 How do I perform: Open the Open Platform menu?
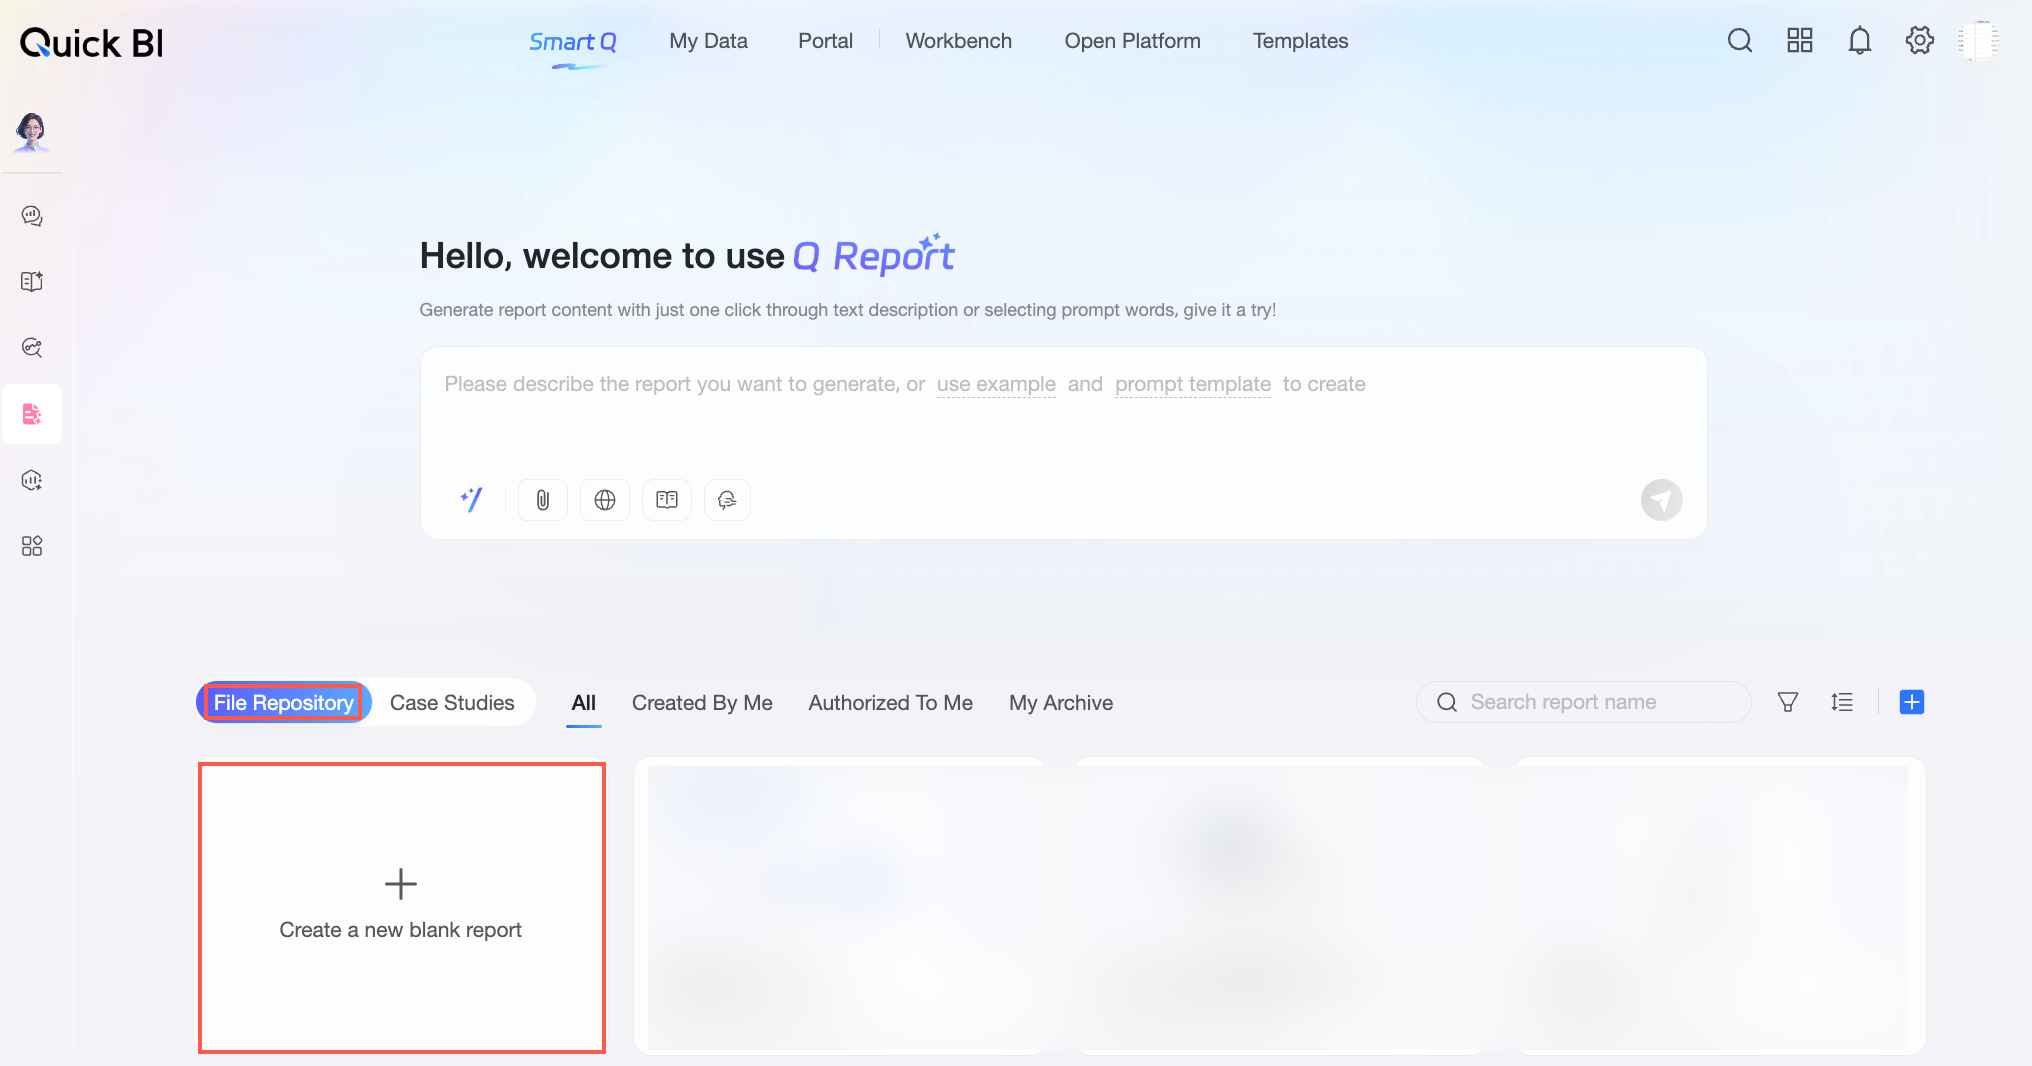click(x=1133, y=41)
